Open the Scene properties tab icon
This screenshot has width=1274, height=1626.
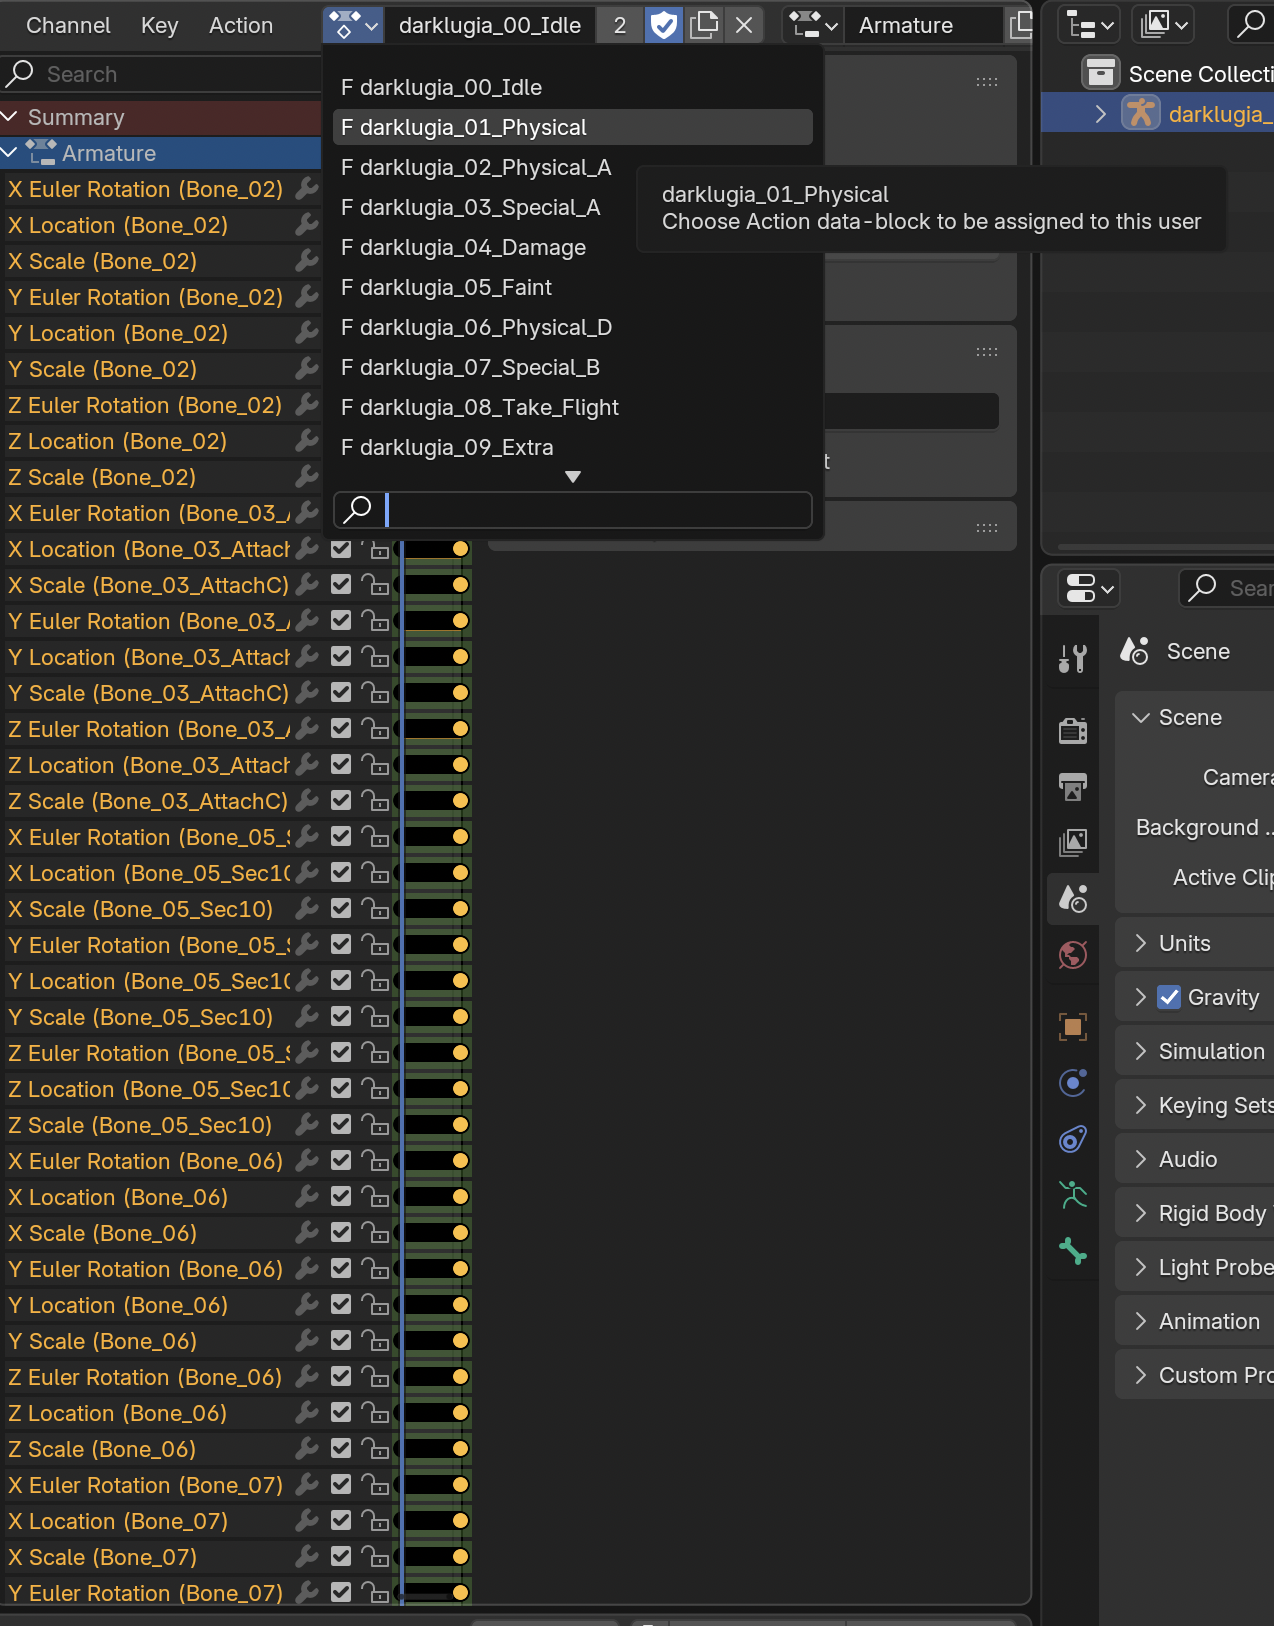pyautogui.click(x=1073, y=899)
